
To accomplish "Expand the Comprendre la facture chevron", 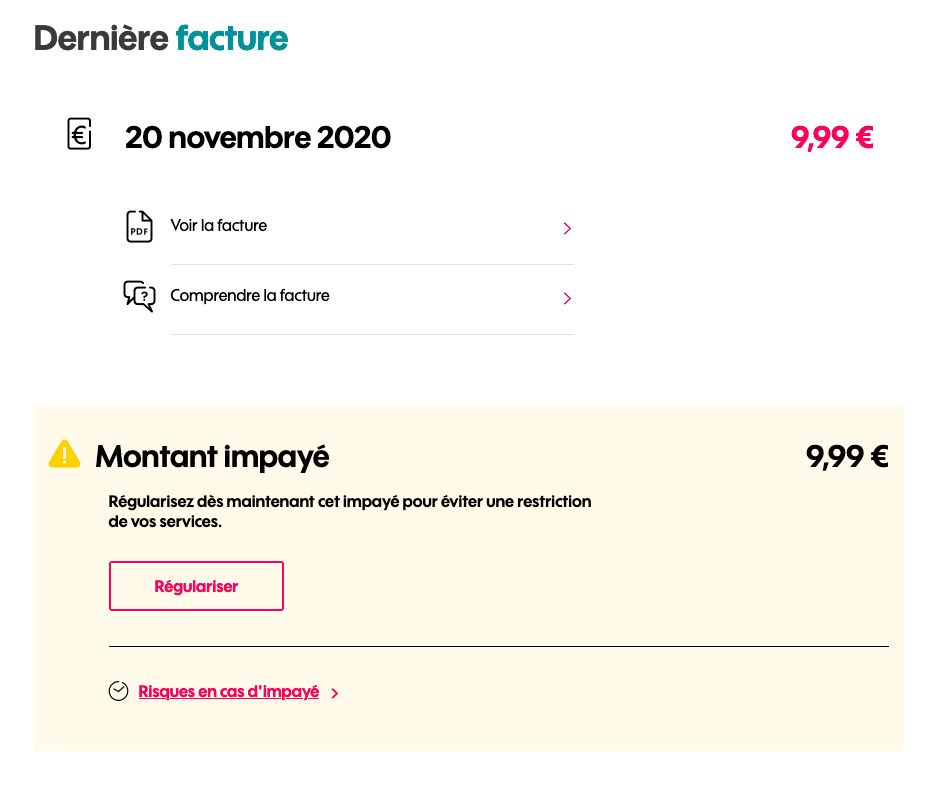I will point(567,298).
